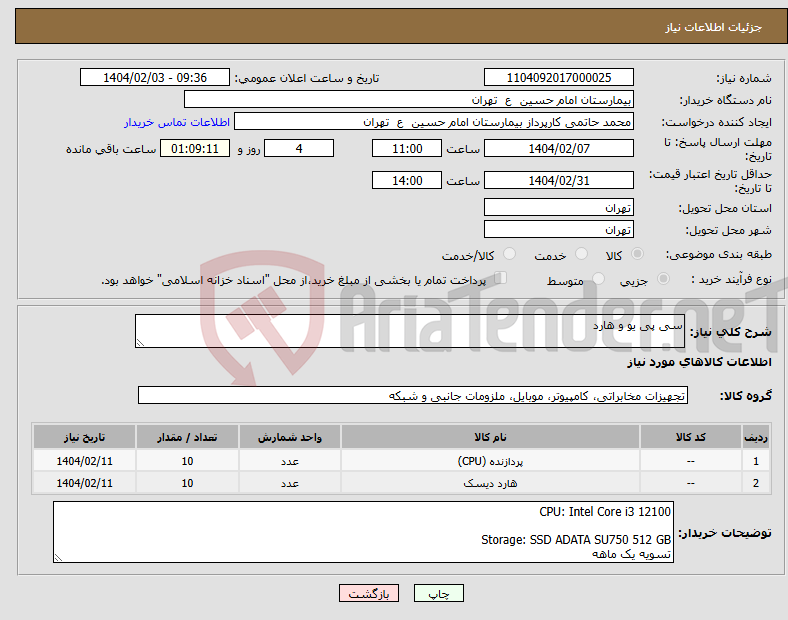Click the hard disk row quantity 10
Viewport: 788px width, 620px height.
tap(187, 483)
